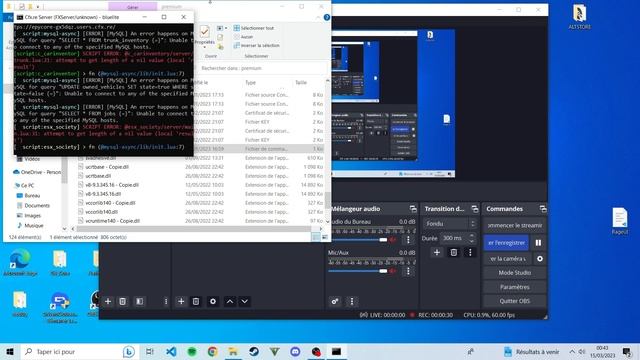
Task: Open Mic/Aux three-dot options menu
Action: point(408,271)
